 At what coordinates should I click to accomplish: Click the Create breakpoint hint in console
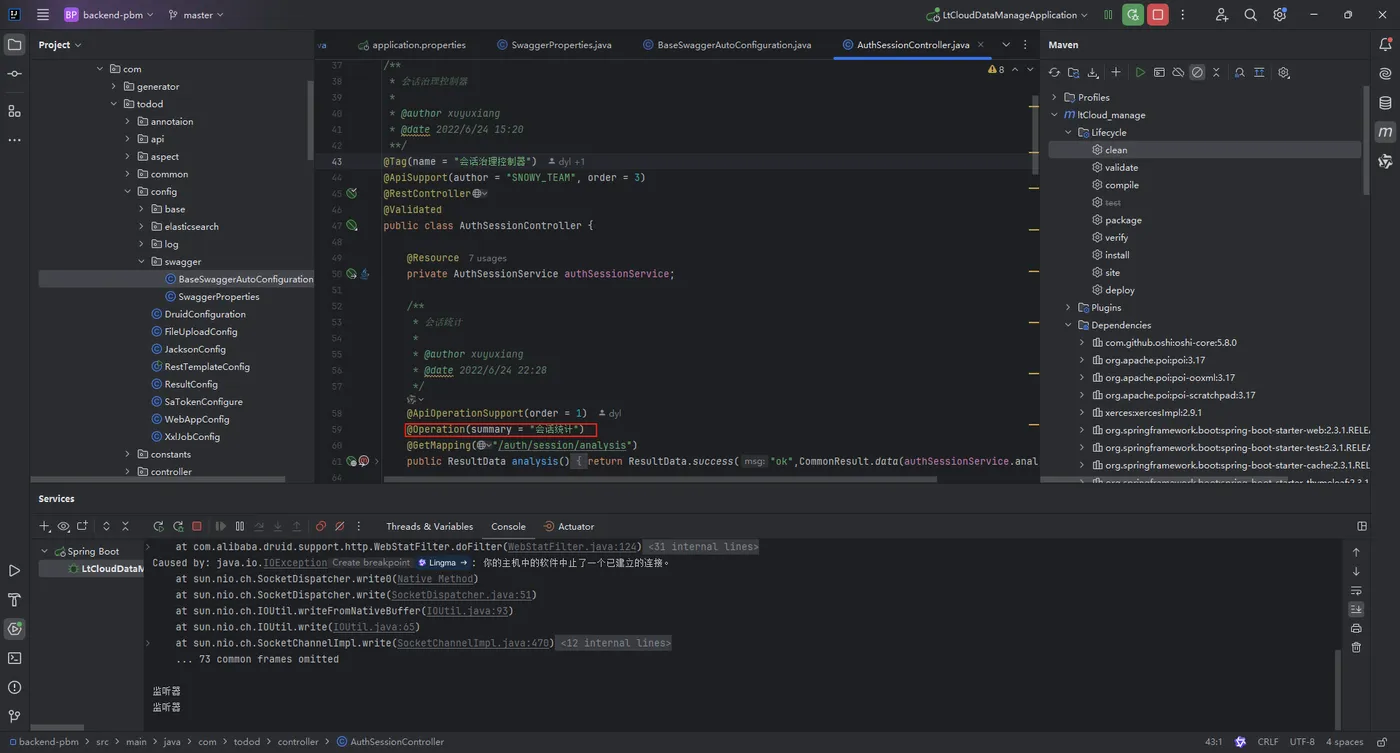(371, 563)
